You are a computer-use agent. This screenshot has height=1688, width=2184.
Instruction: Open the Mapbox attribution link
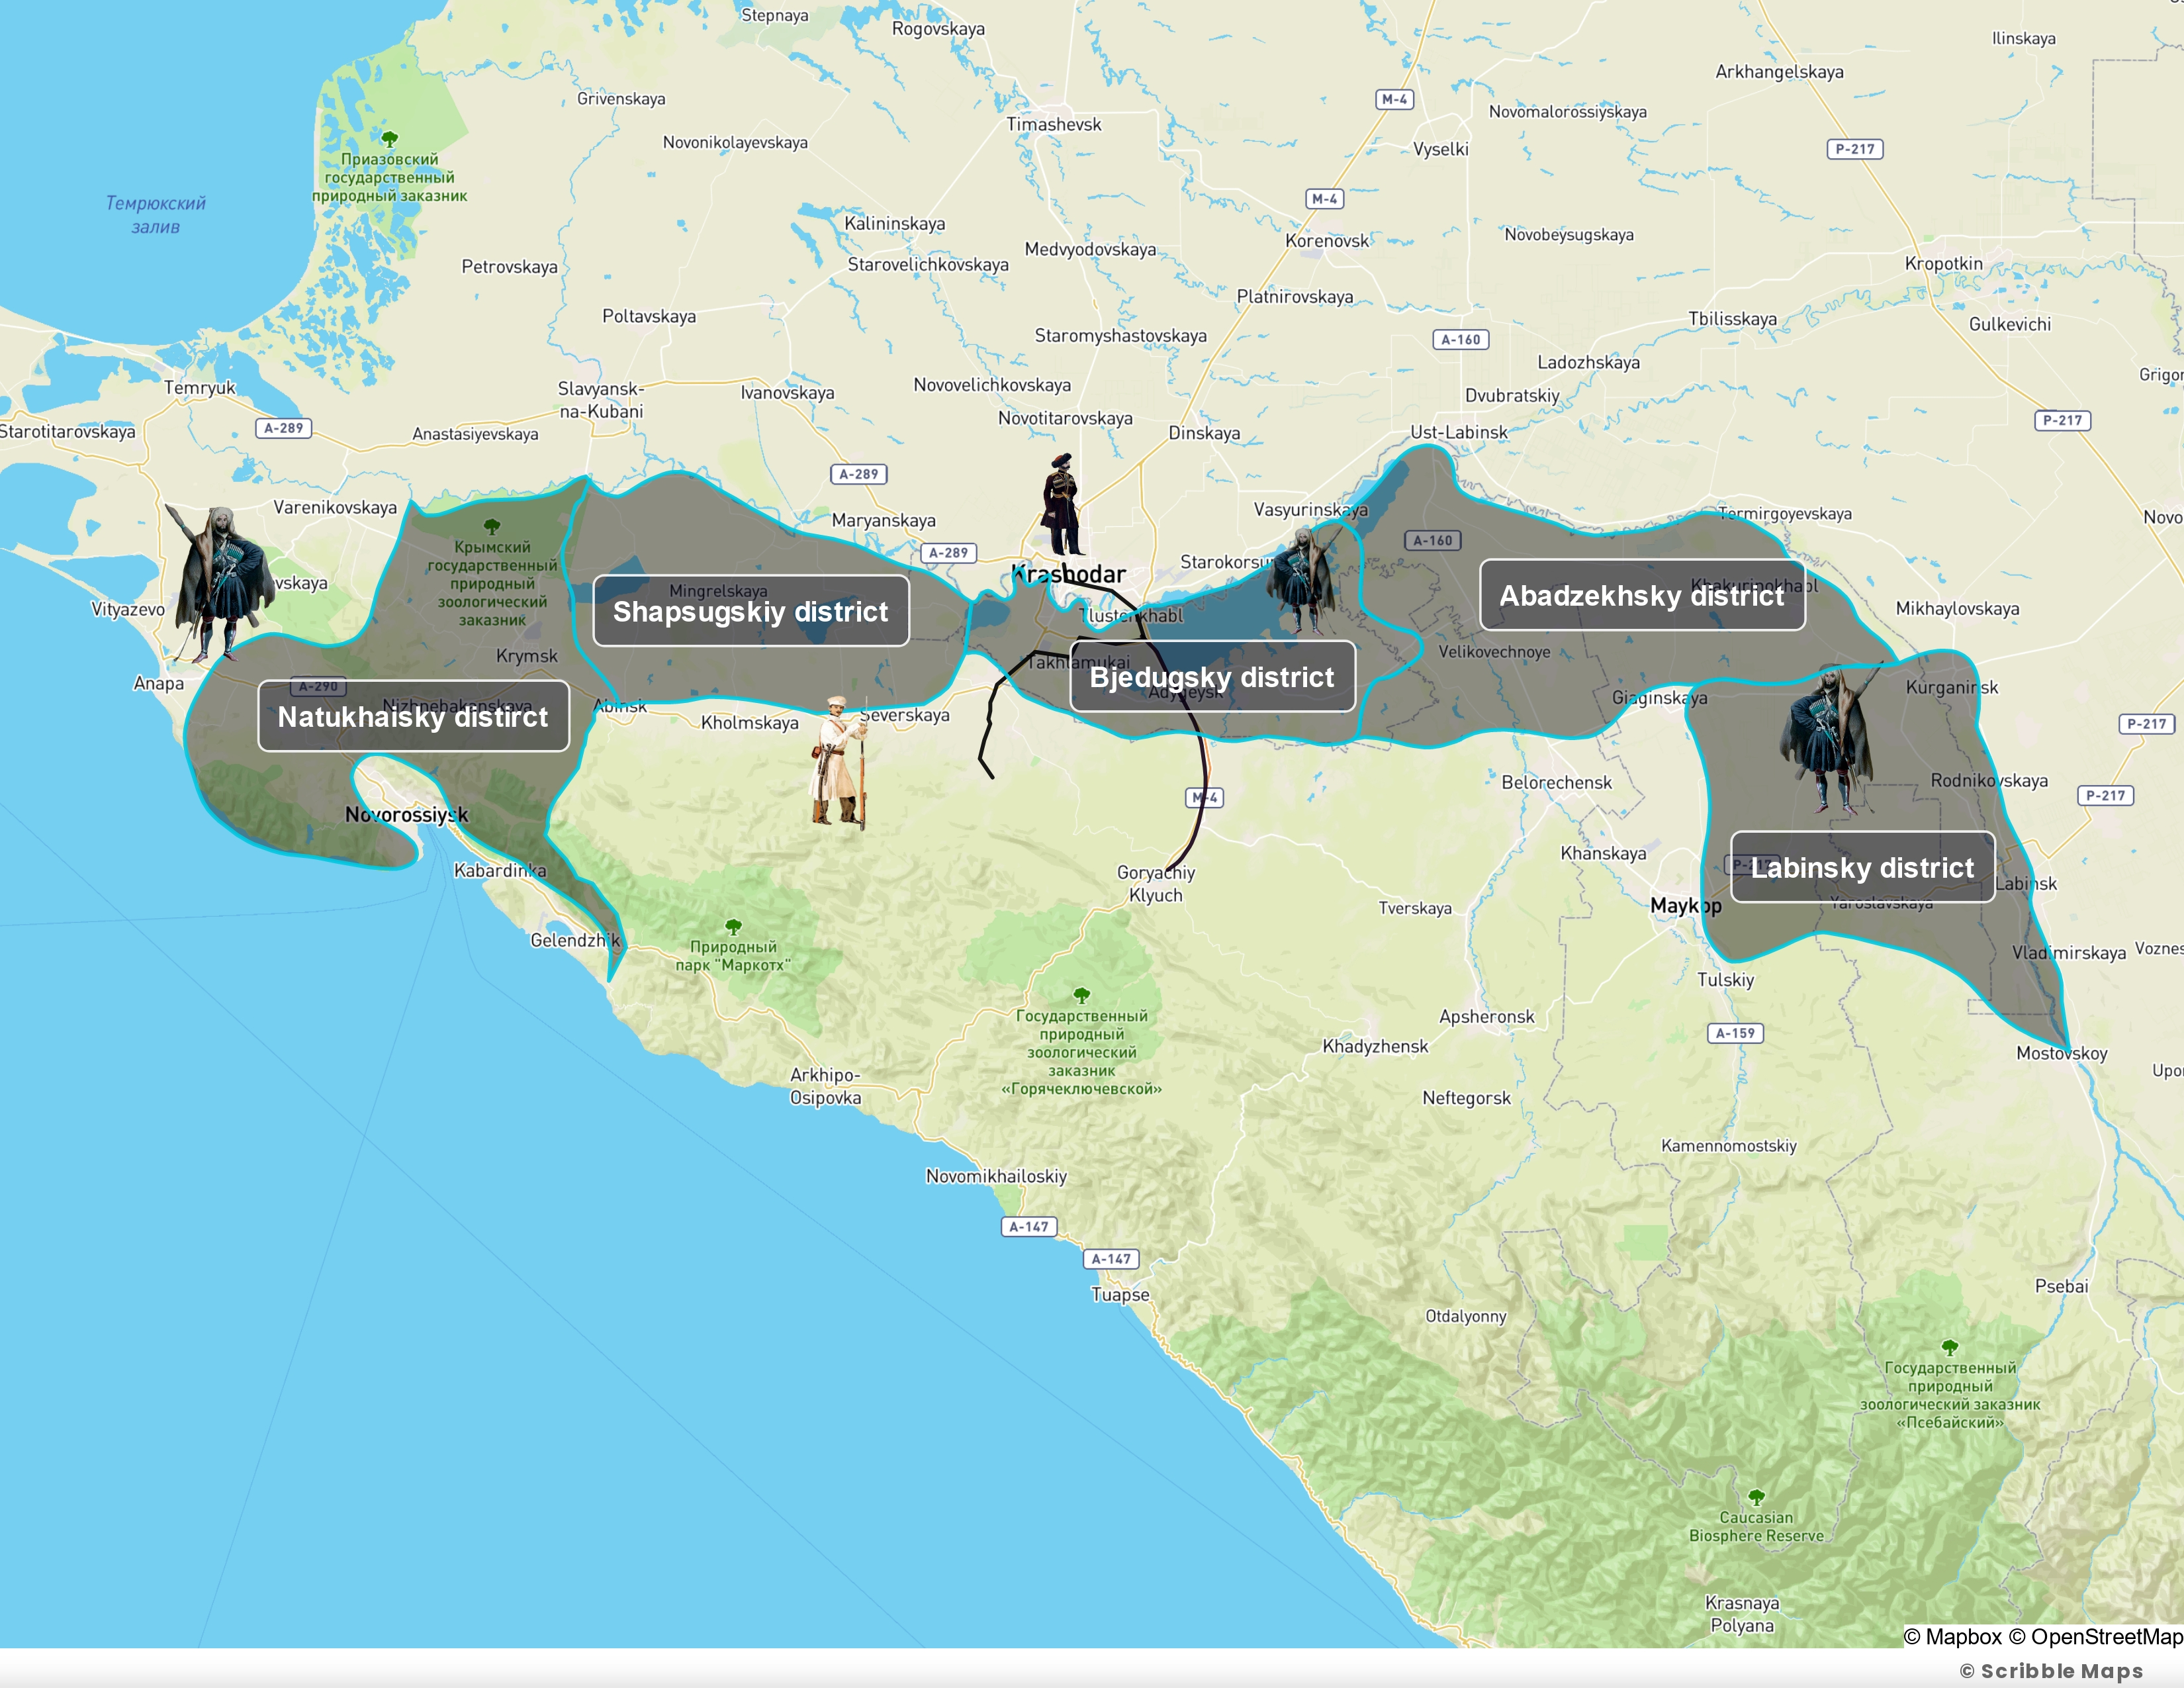1952,1636
